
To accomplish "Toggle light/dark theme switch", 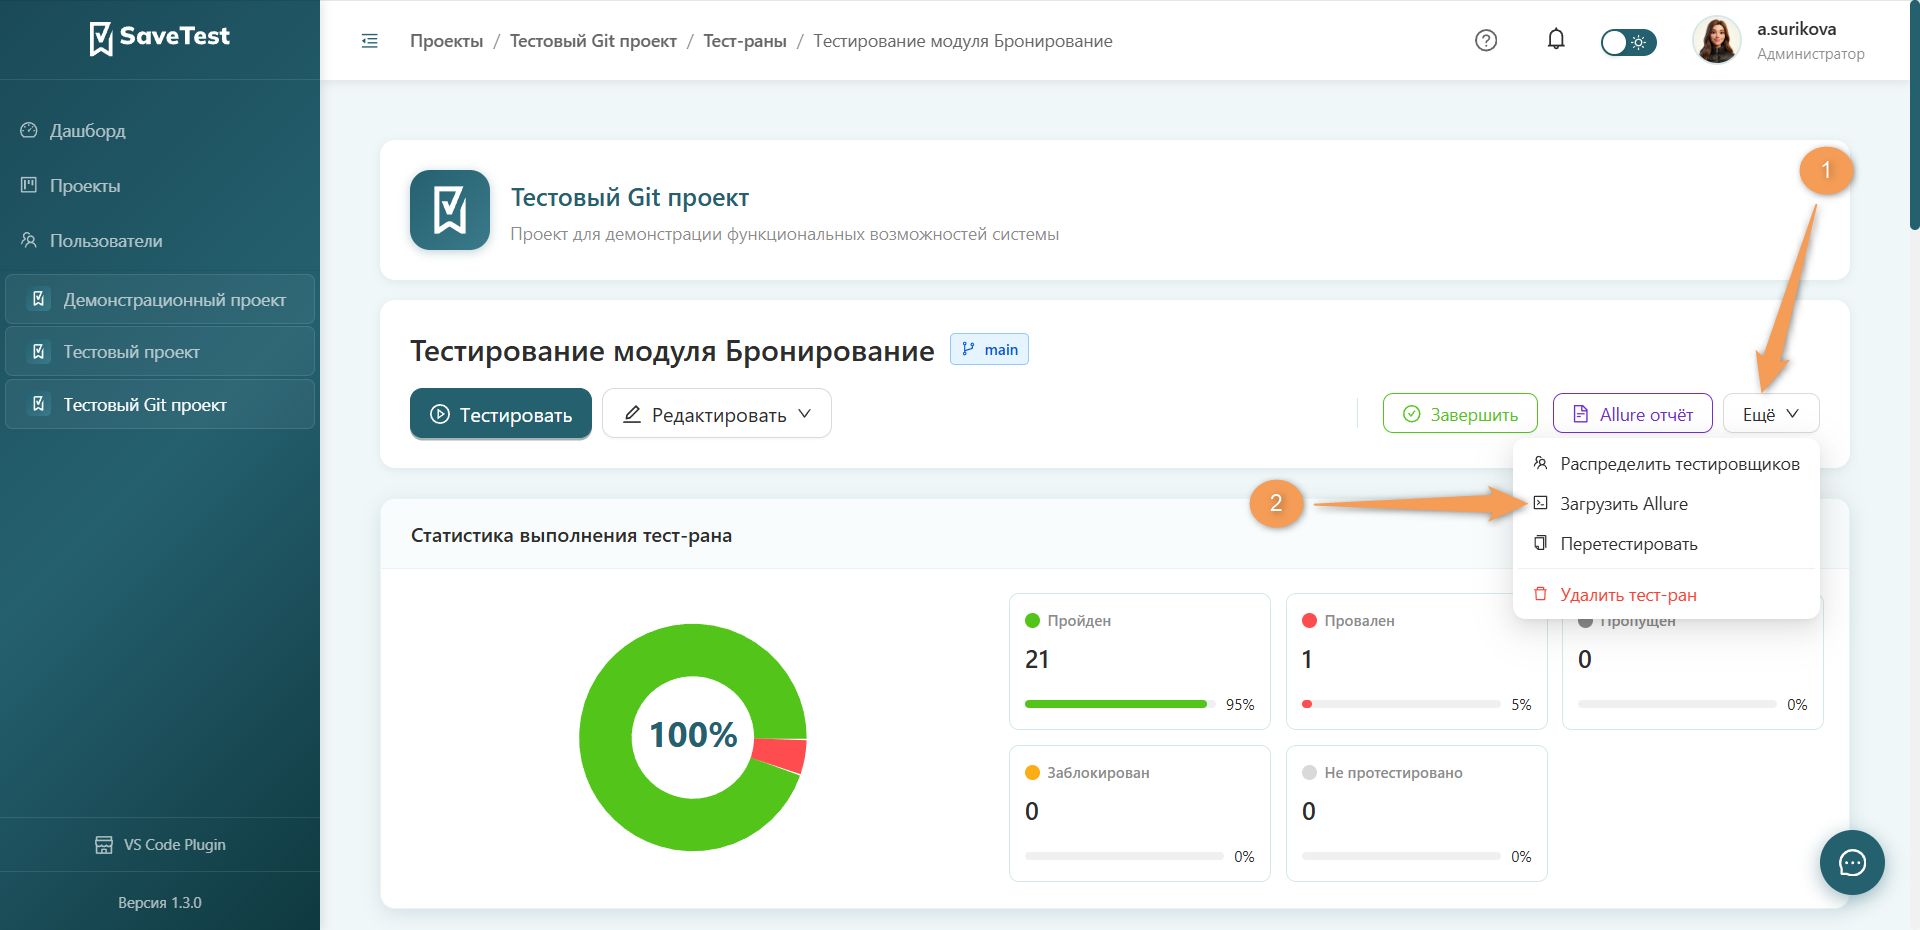I will pos(1628,42).
